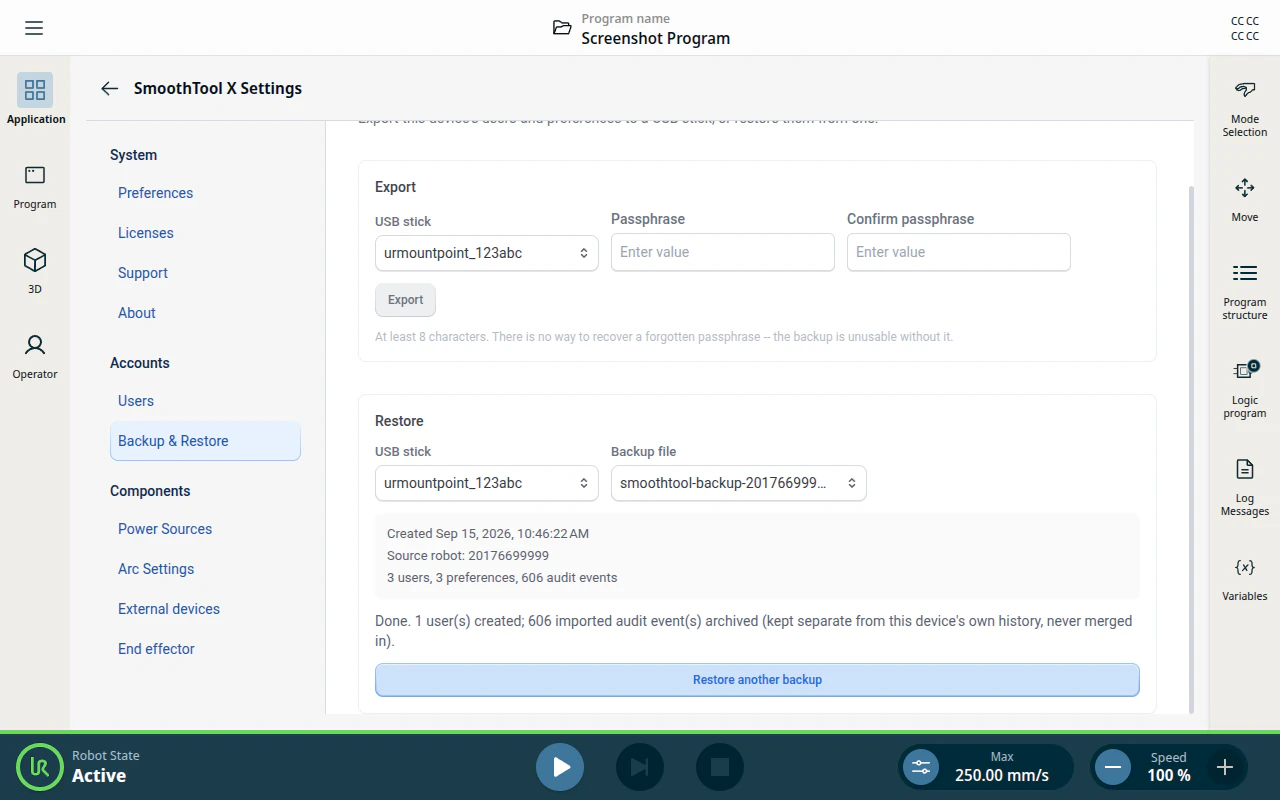Open the Export USB stick dropdown
The image size is (1280, 800).
pos(487,253)
